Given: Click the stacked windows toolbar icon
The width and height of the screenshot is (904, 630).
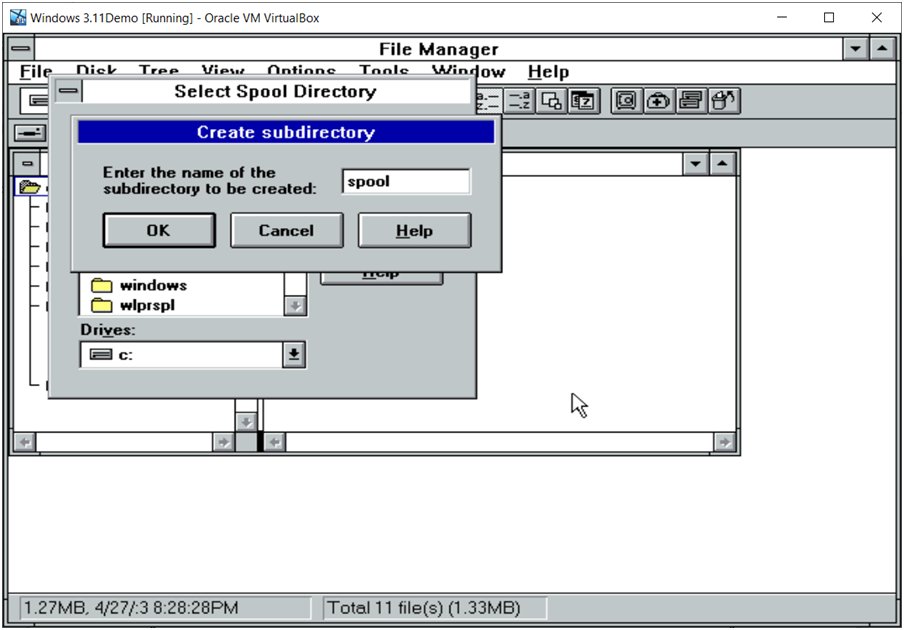Looking at the screenshot, I should 691,101.
